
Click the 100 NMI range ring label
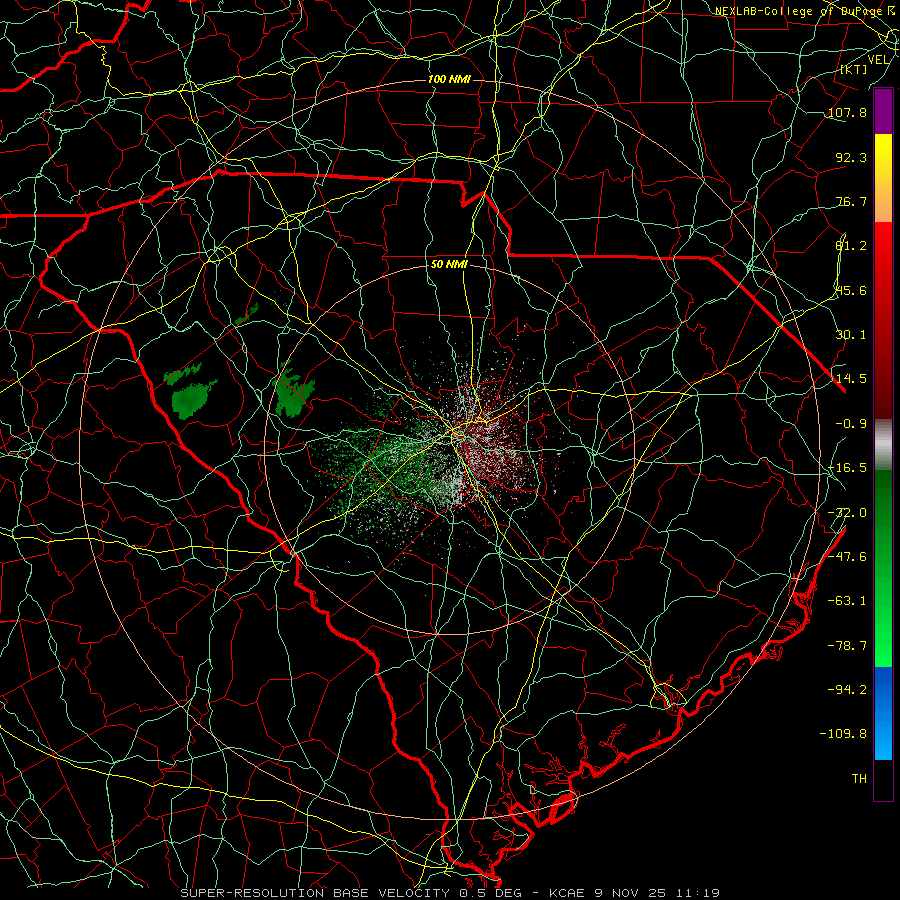pyautogui.click(x=449, y=79)
